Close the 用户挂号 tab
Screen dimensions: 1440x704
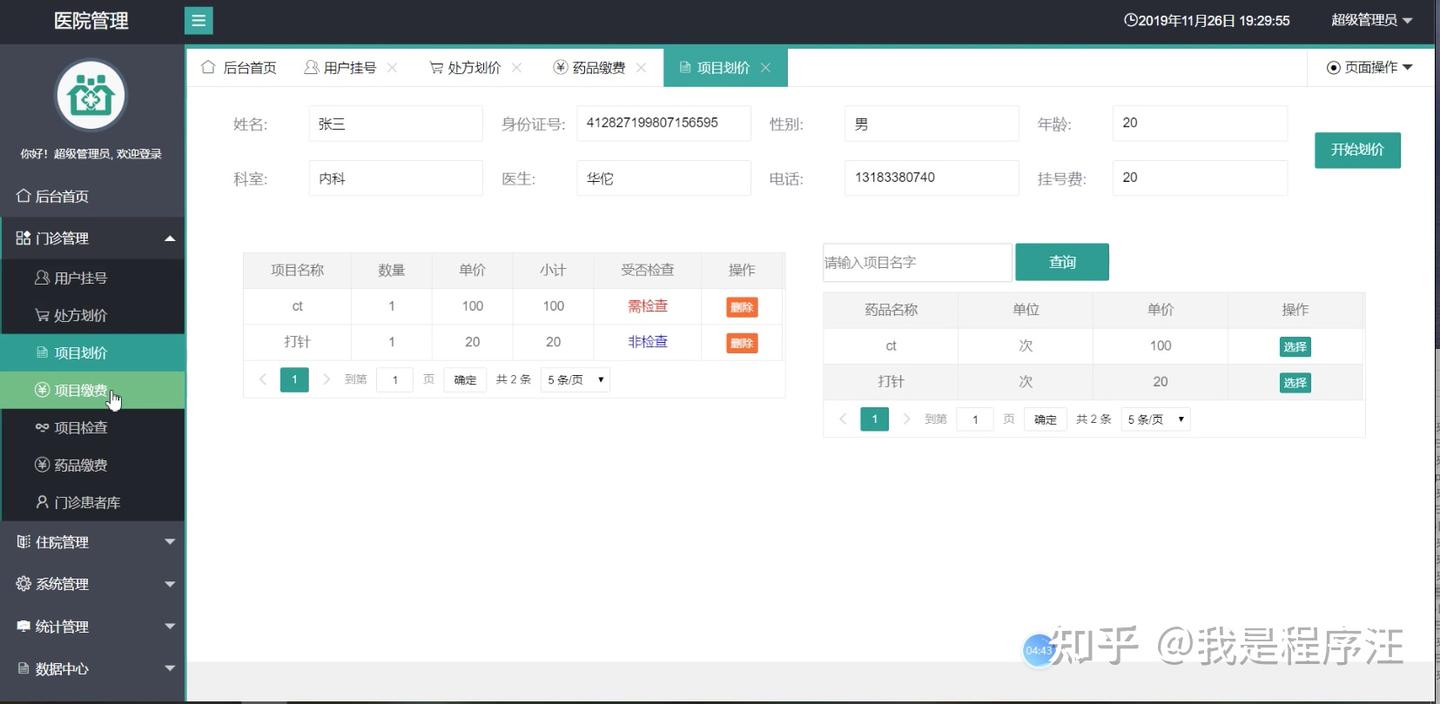point(392,67)
